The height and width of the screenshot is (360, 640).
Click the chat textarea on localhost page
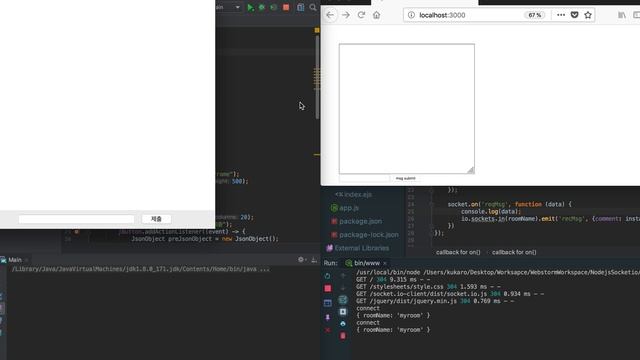pyautogui.click(x=407, y=109)
